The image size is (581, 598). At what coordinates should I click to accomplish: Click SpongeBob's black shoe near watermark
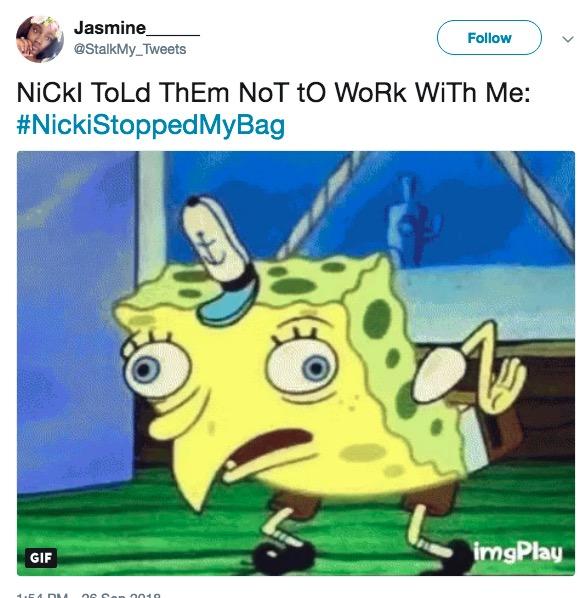click(454, 555)
